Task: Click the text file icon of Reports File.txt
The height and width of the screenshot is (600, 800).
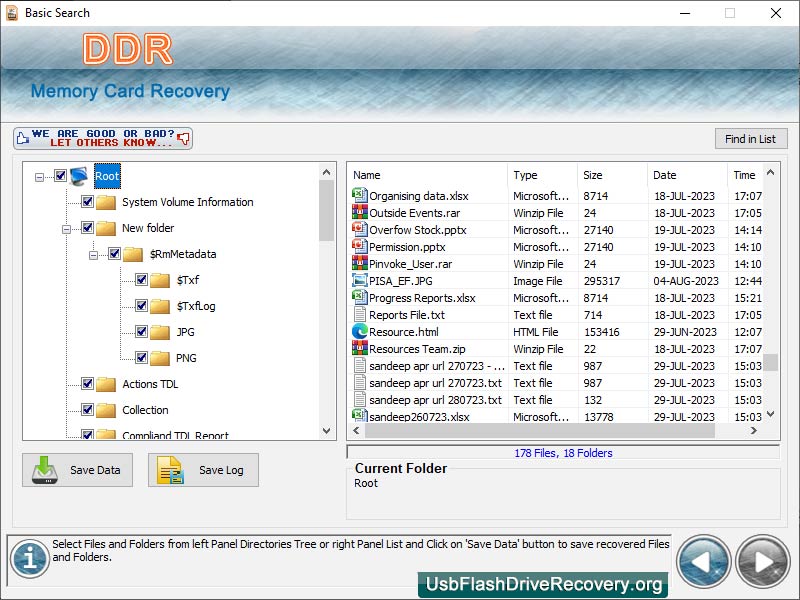Action: pyautogui.click(x=360, y=314)
